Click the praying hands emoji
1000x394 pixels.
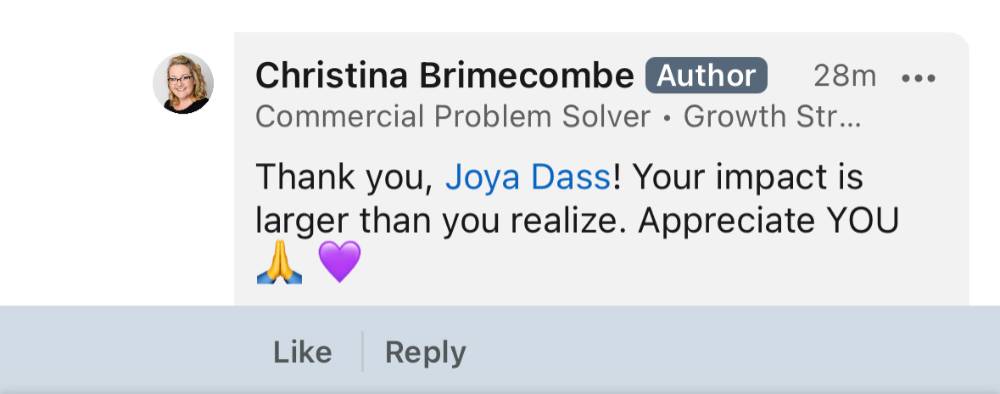(x=279, y=262)
